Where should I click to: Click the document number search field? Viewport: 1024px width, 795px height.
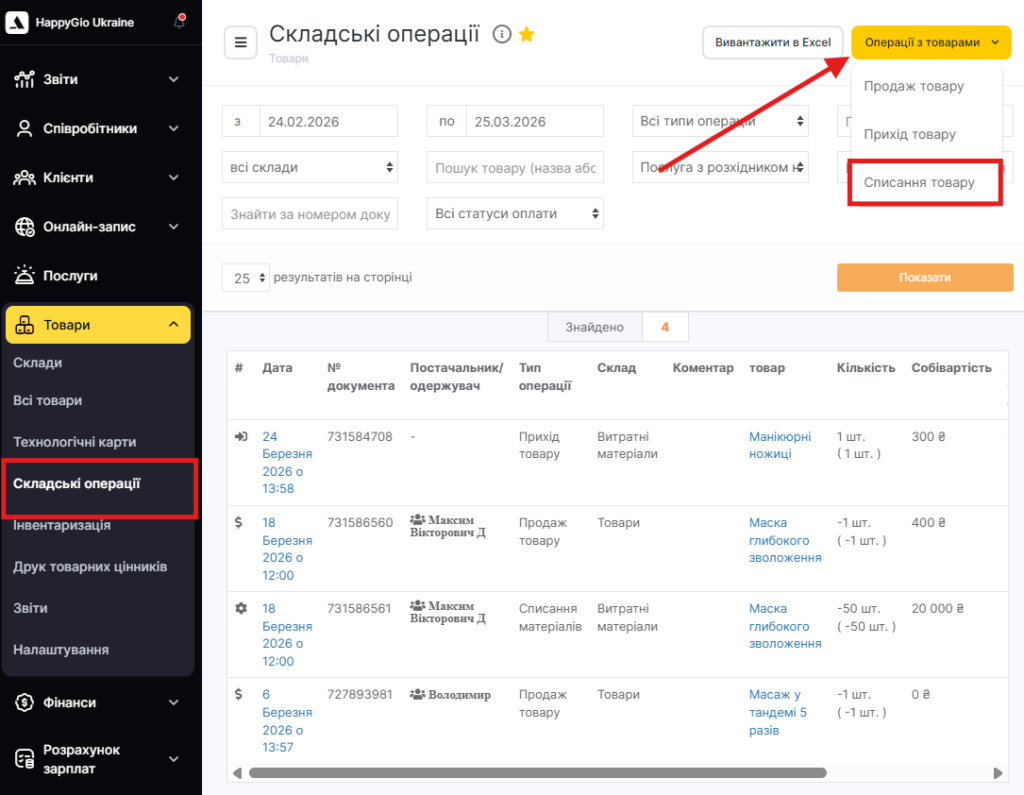coord(309,213)
